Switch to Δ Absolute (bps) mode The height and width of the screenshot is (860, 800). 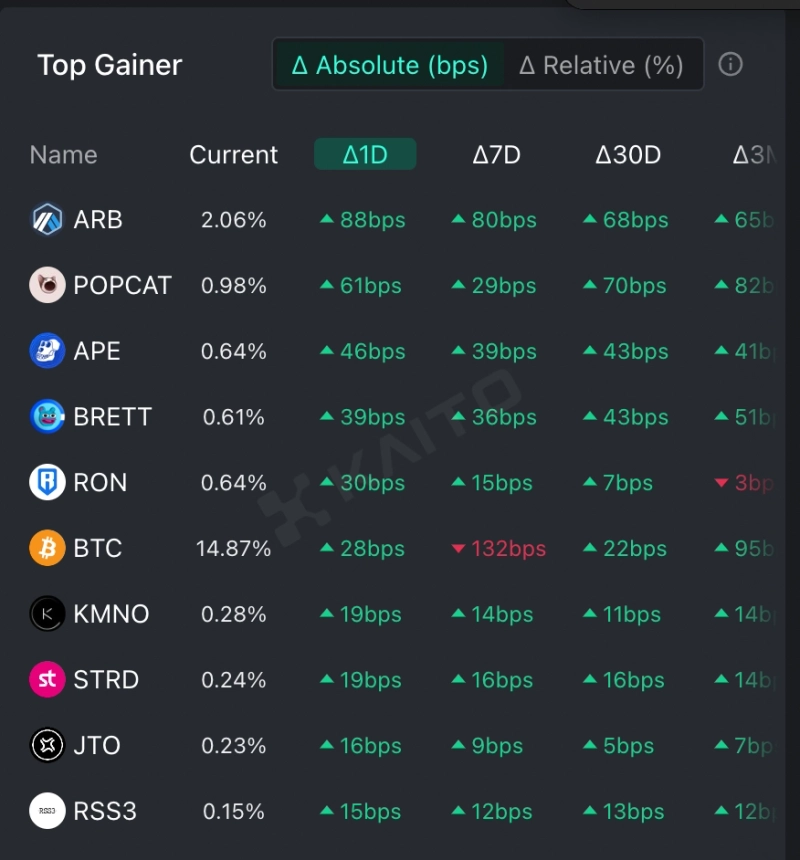point(390,66)
